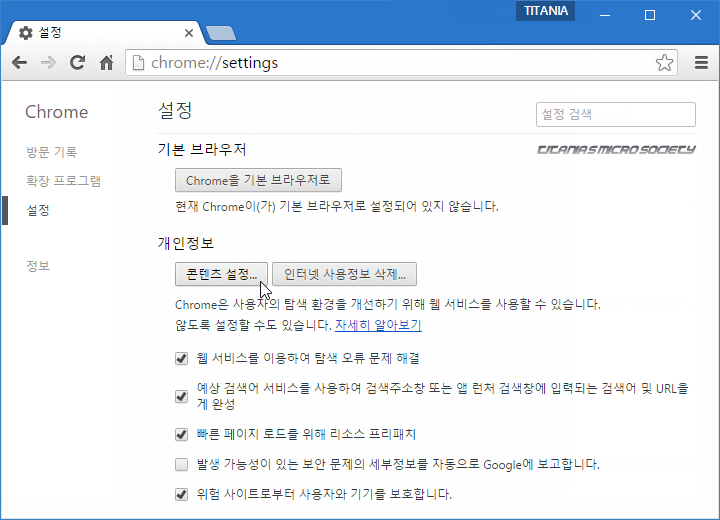
Task: Click the 인터넷 사용정보 삭제... button
Action: pyautogui.click(x=344, y=274)
